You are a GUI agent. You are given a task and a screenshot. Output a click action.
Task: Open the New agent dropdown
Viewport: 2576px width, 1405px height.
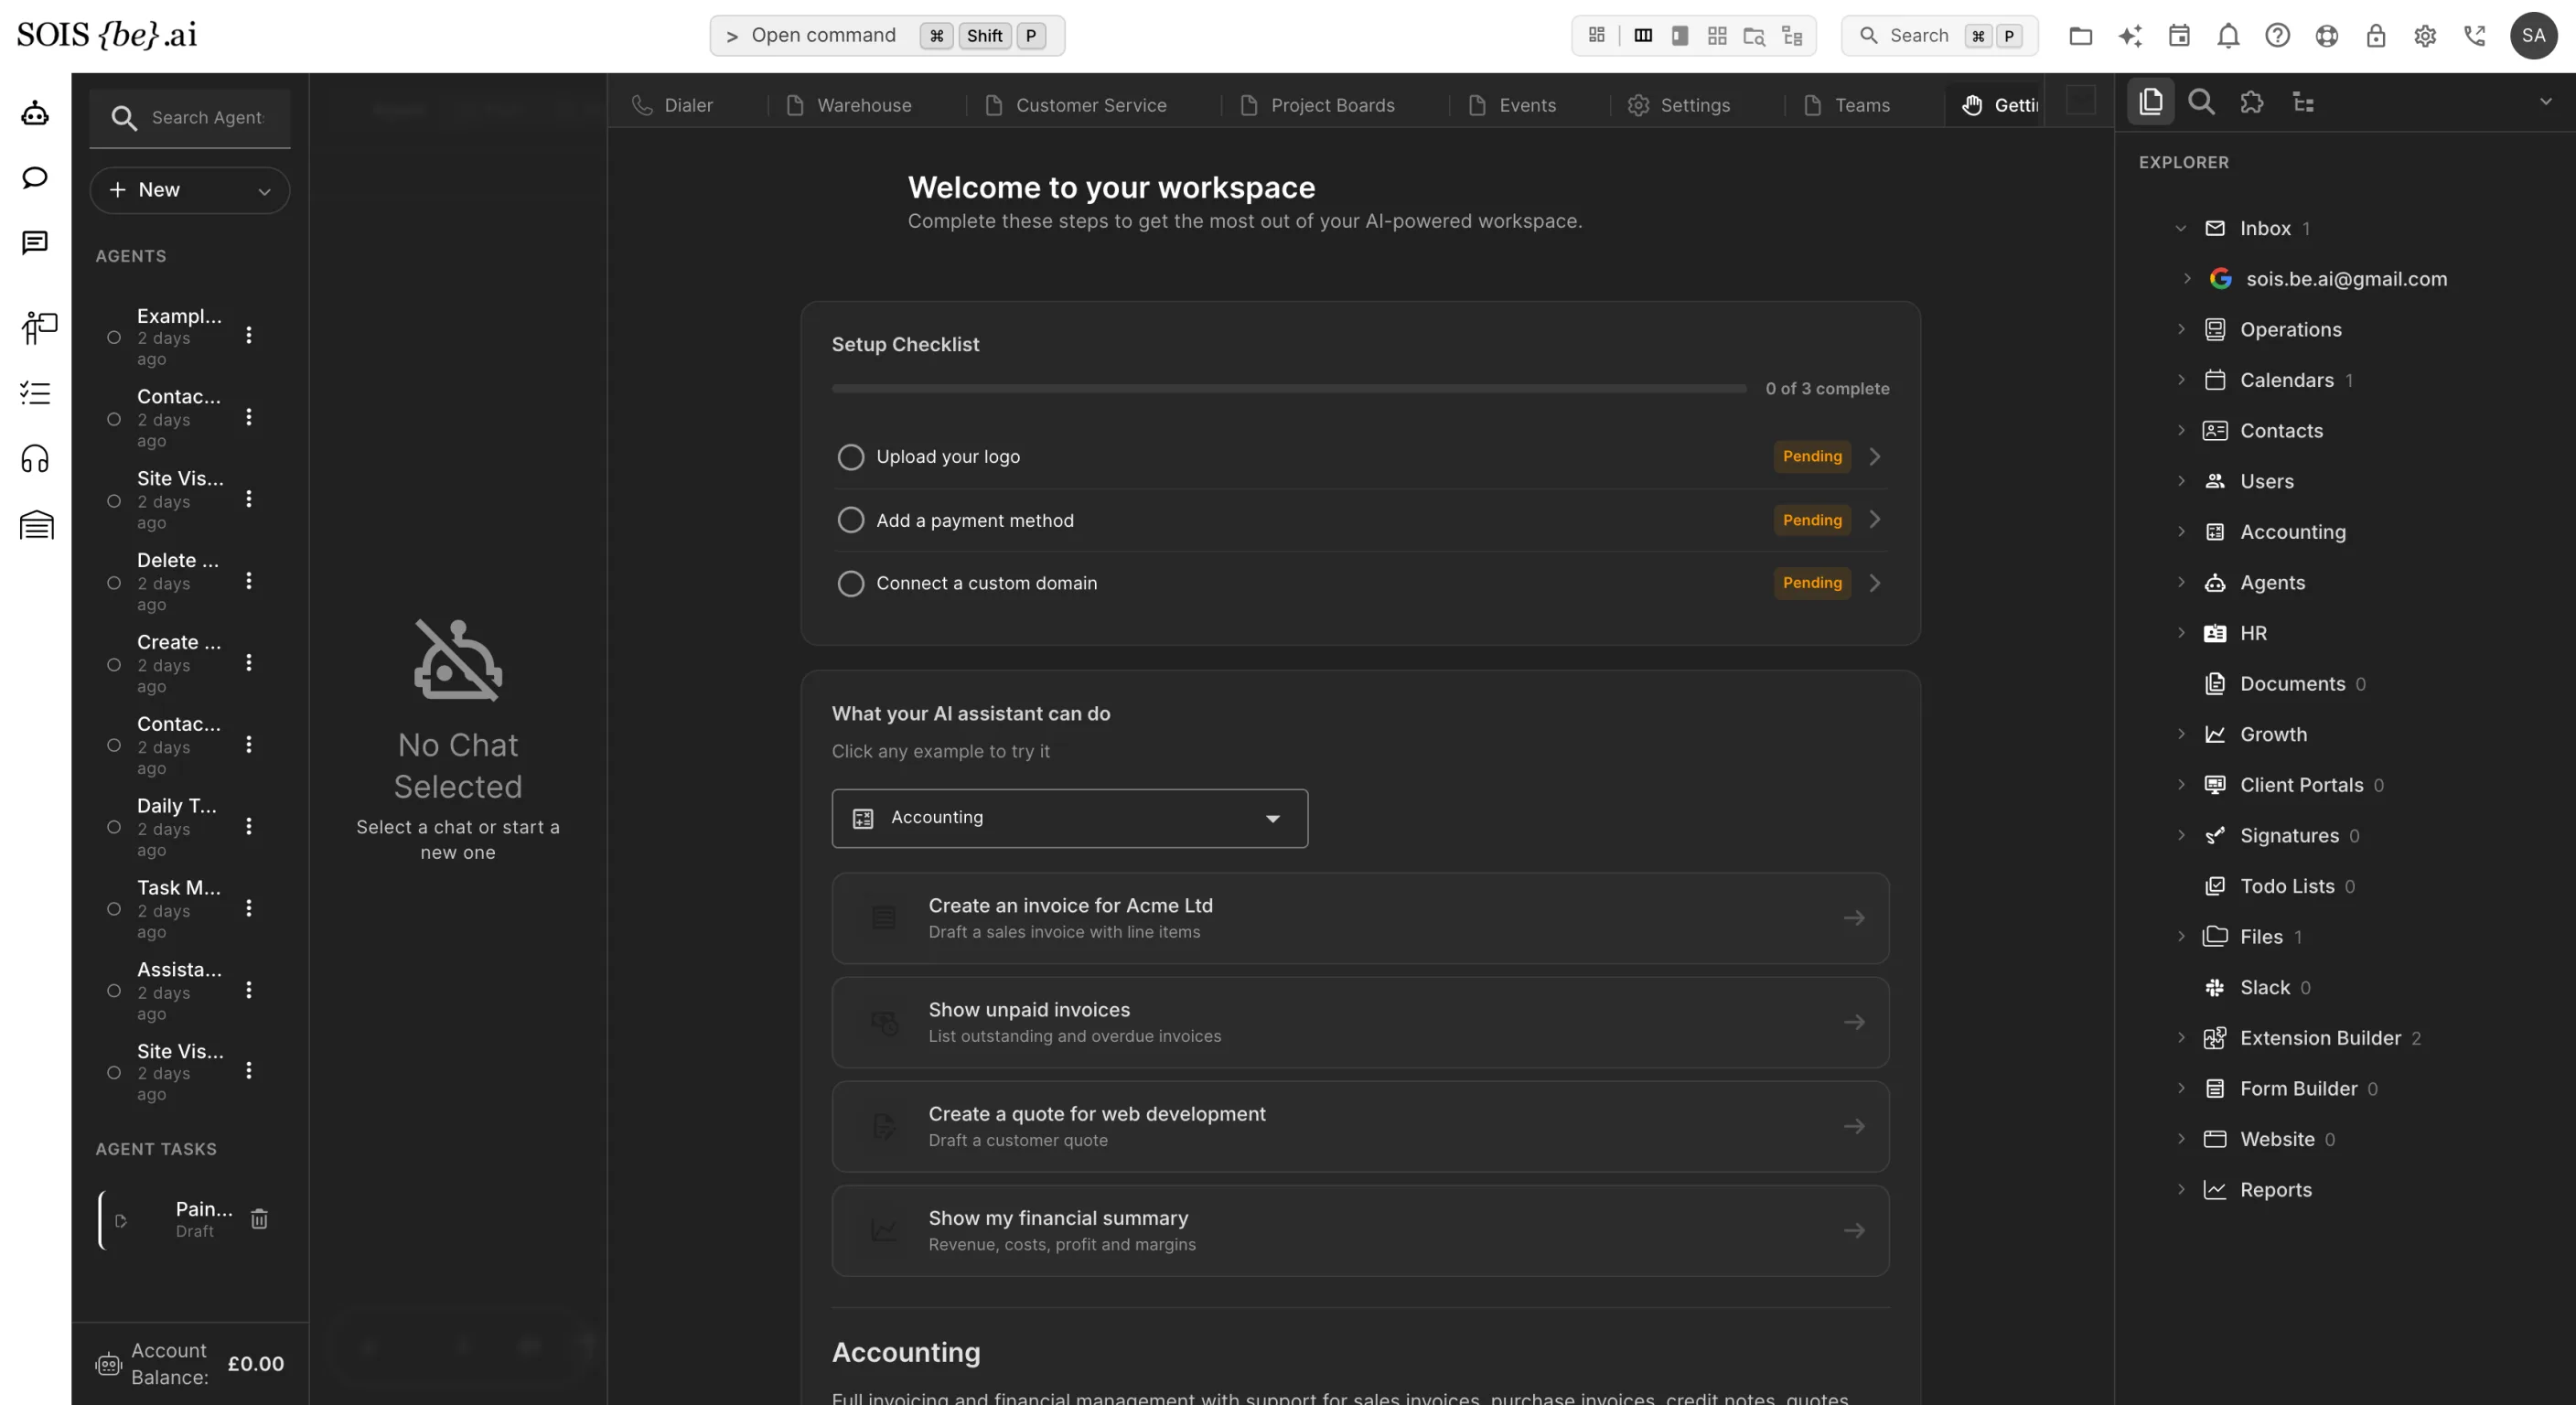coord(190,190)
